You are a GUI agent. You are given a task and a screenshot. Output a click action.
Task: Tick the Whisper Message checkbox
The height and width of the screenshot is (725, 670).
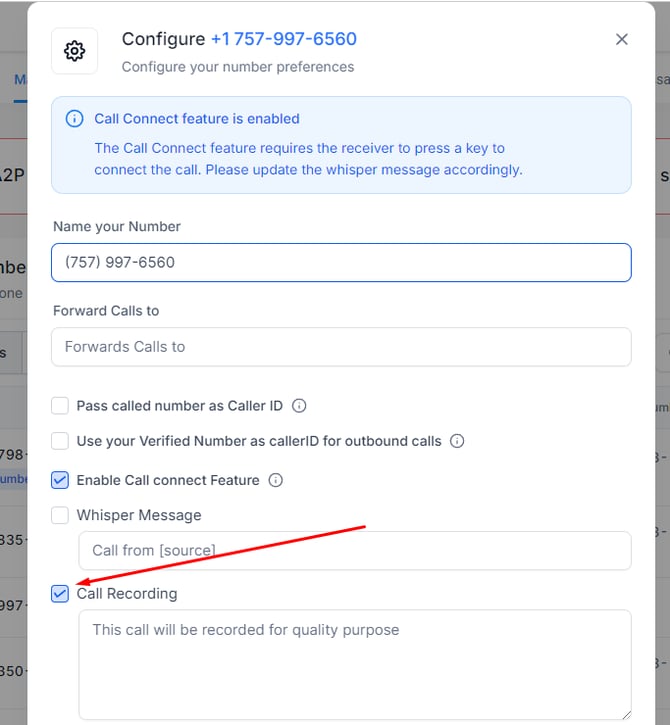[x=60, y=515]
